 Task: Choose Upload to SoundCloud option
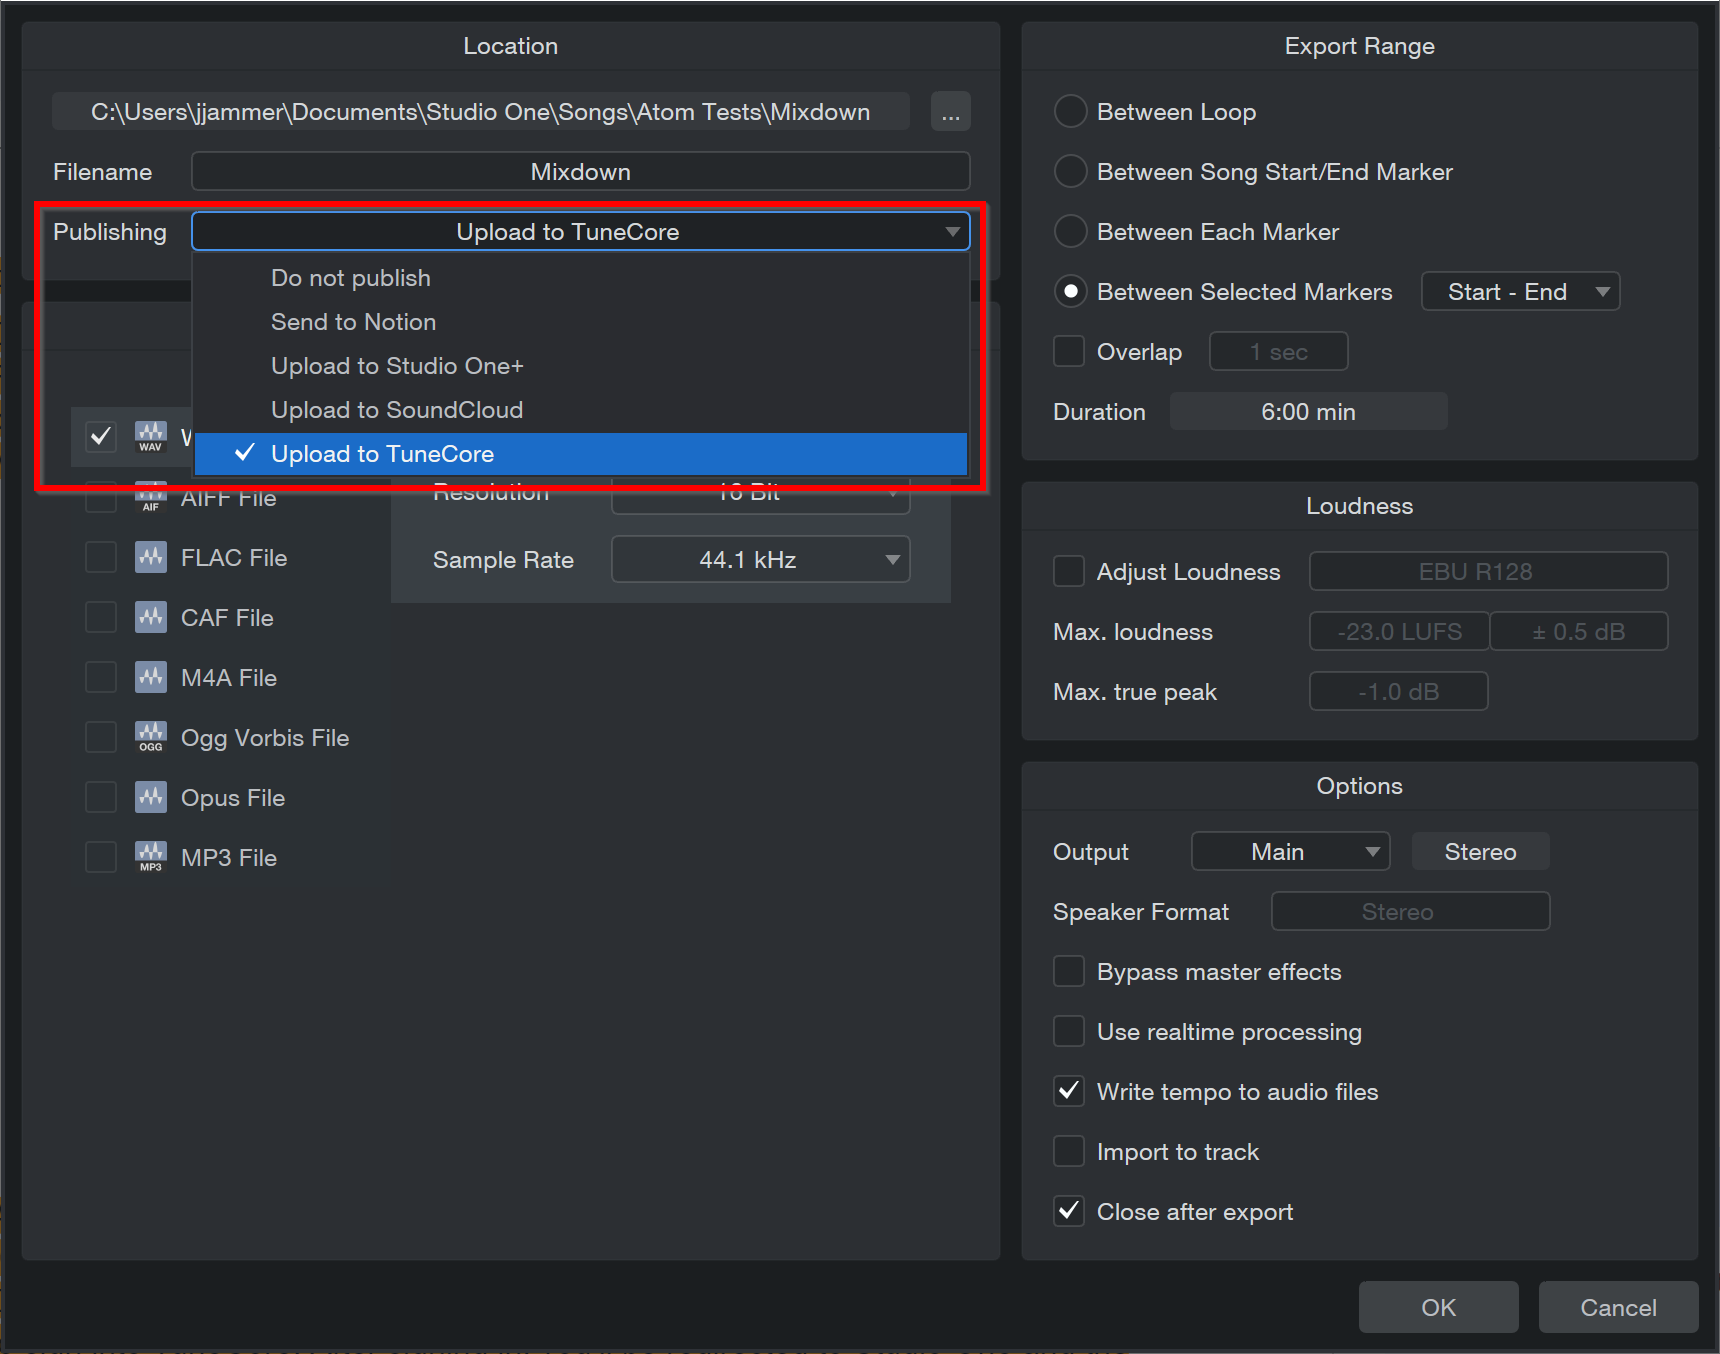(x=581, y=410)
